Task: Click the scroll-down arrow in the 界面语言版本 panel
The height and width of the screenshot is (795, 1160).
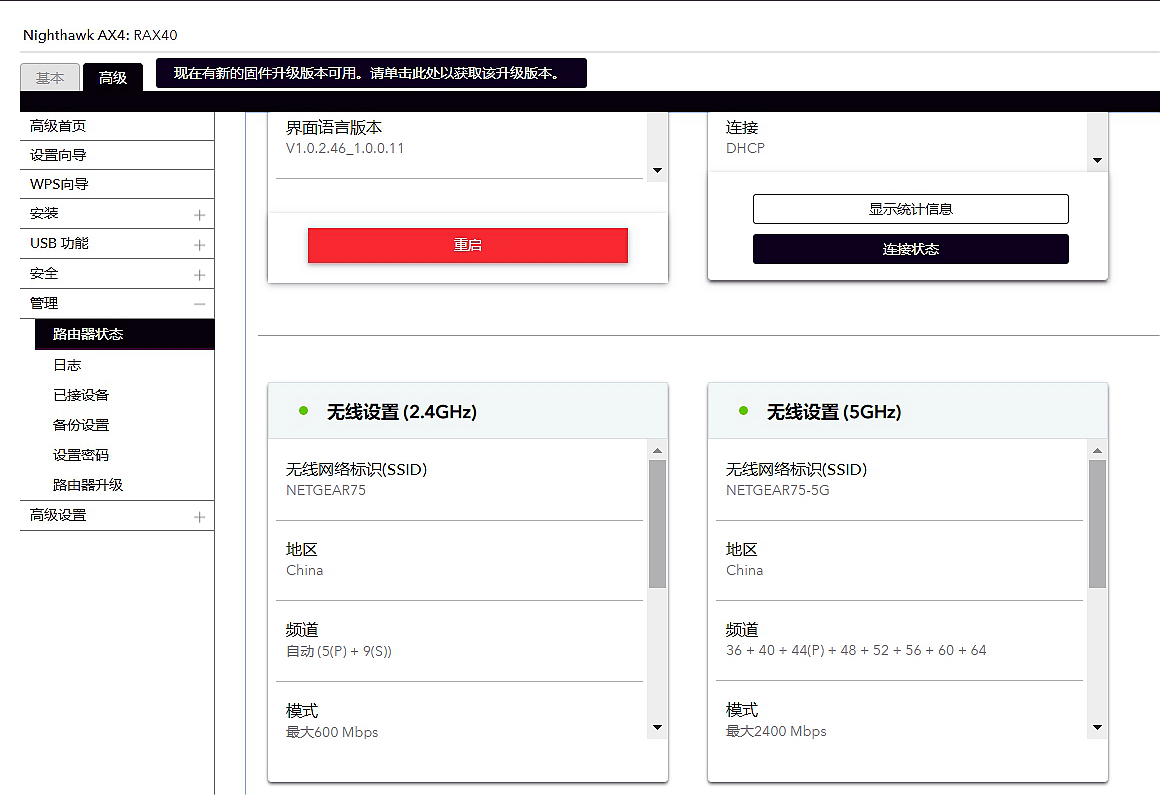Action: [x=657, y=169]
